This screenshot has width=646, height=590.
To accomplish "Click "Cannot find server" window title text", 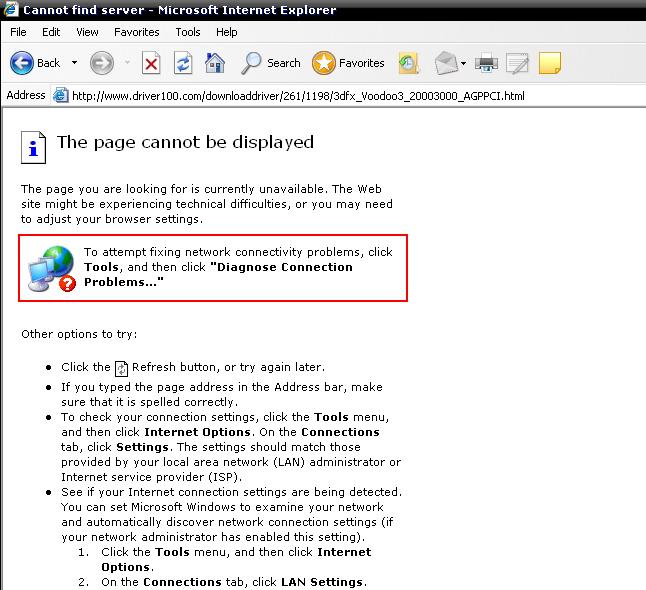I will click(x=84, y=9).
